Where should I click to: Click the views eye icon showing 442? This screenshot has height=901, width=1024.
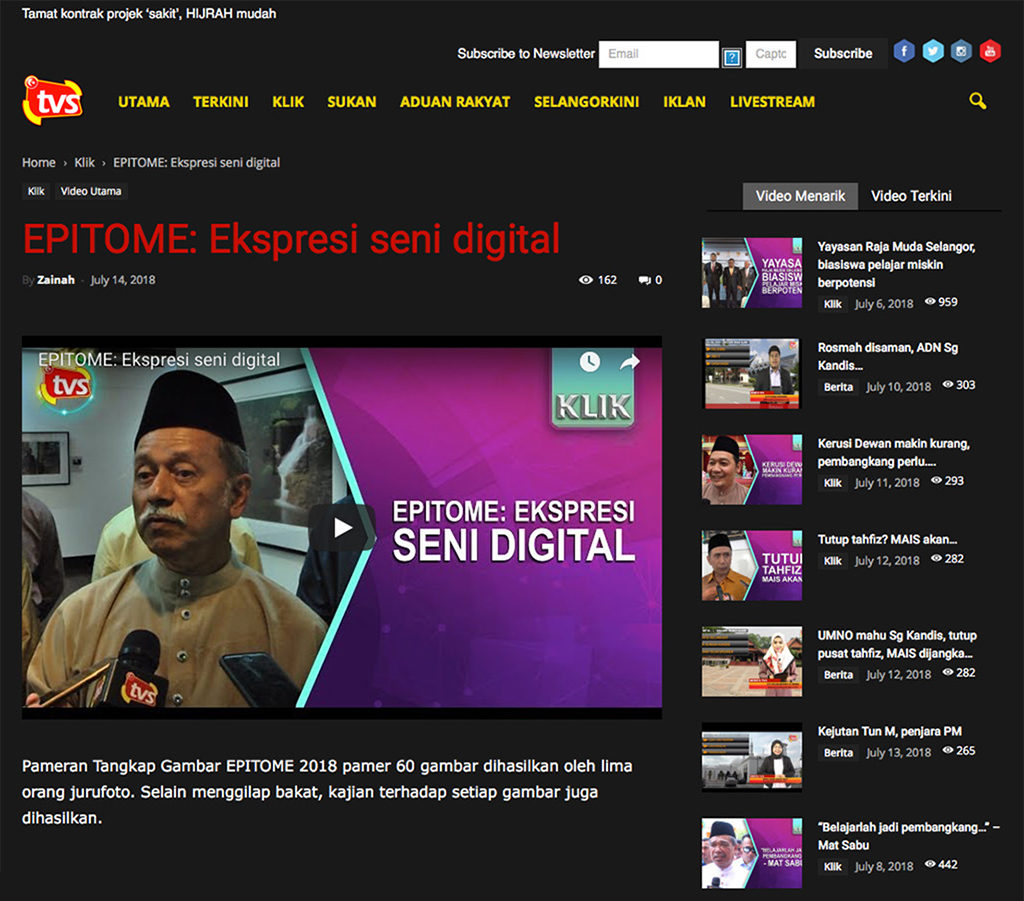[x=930, y=864]
